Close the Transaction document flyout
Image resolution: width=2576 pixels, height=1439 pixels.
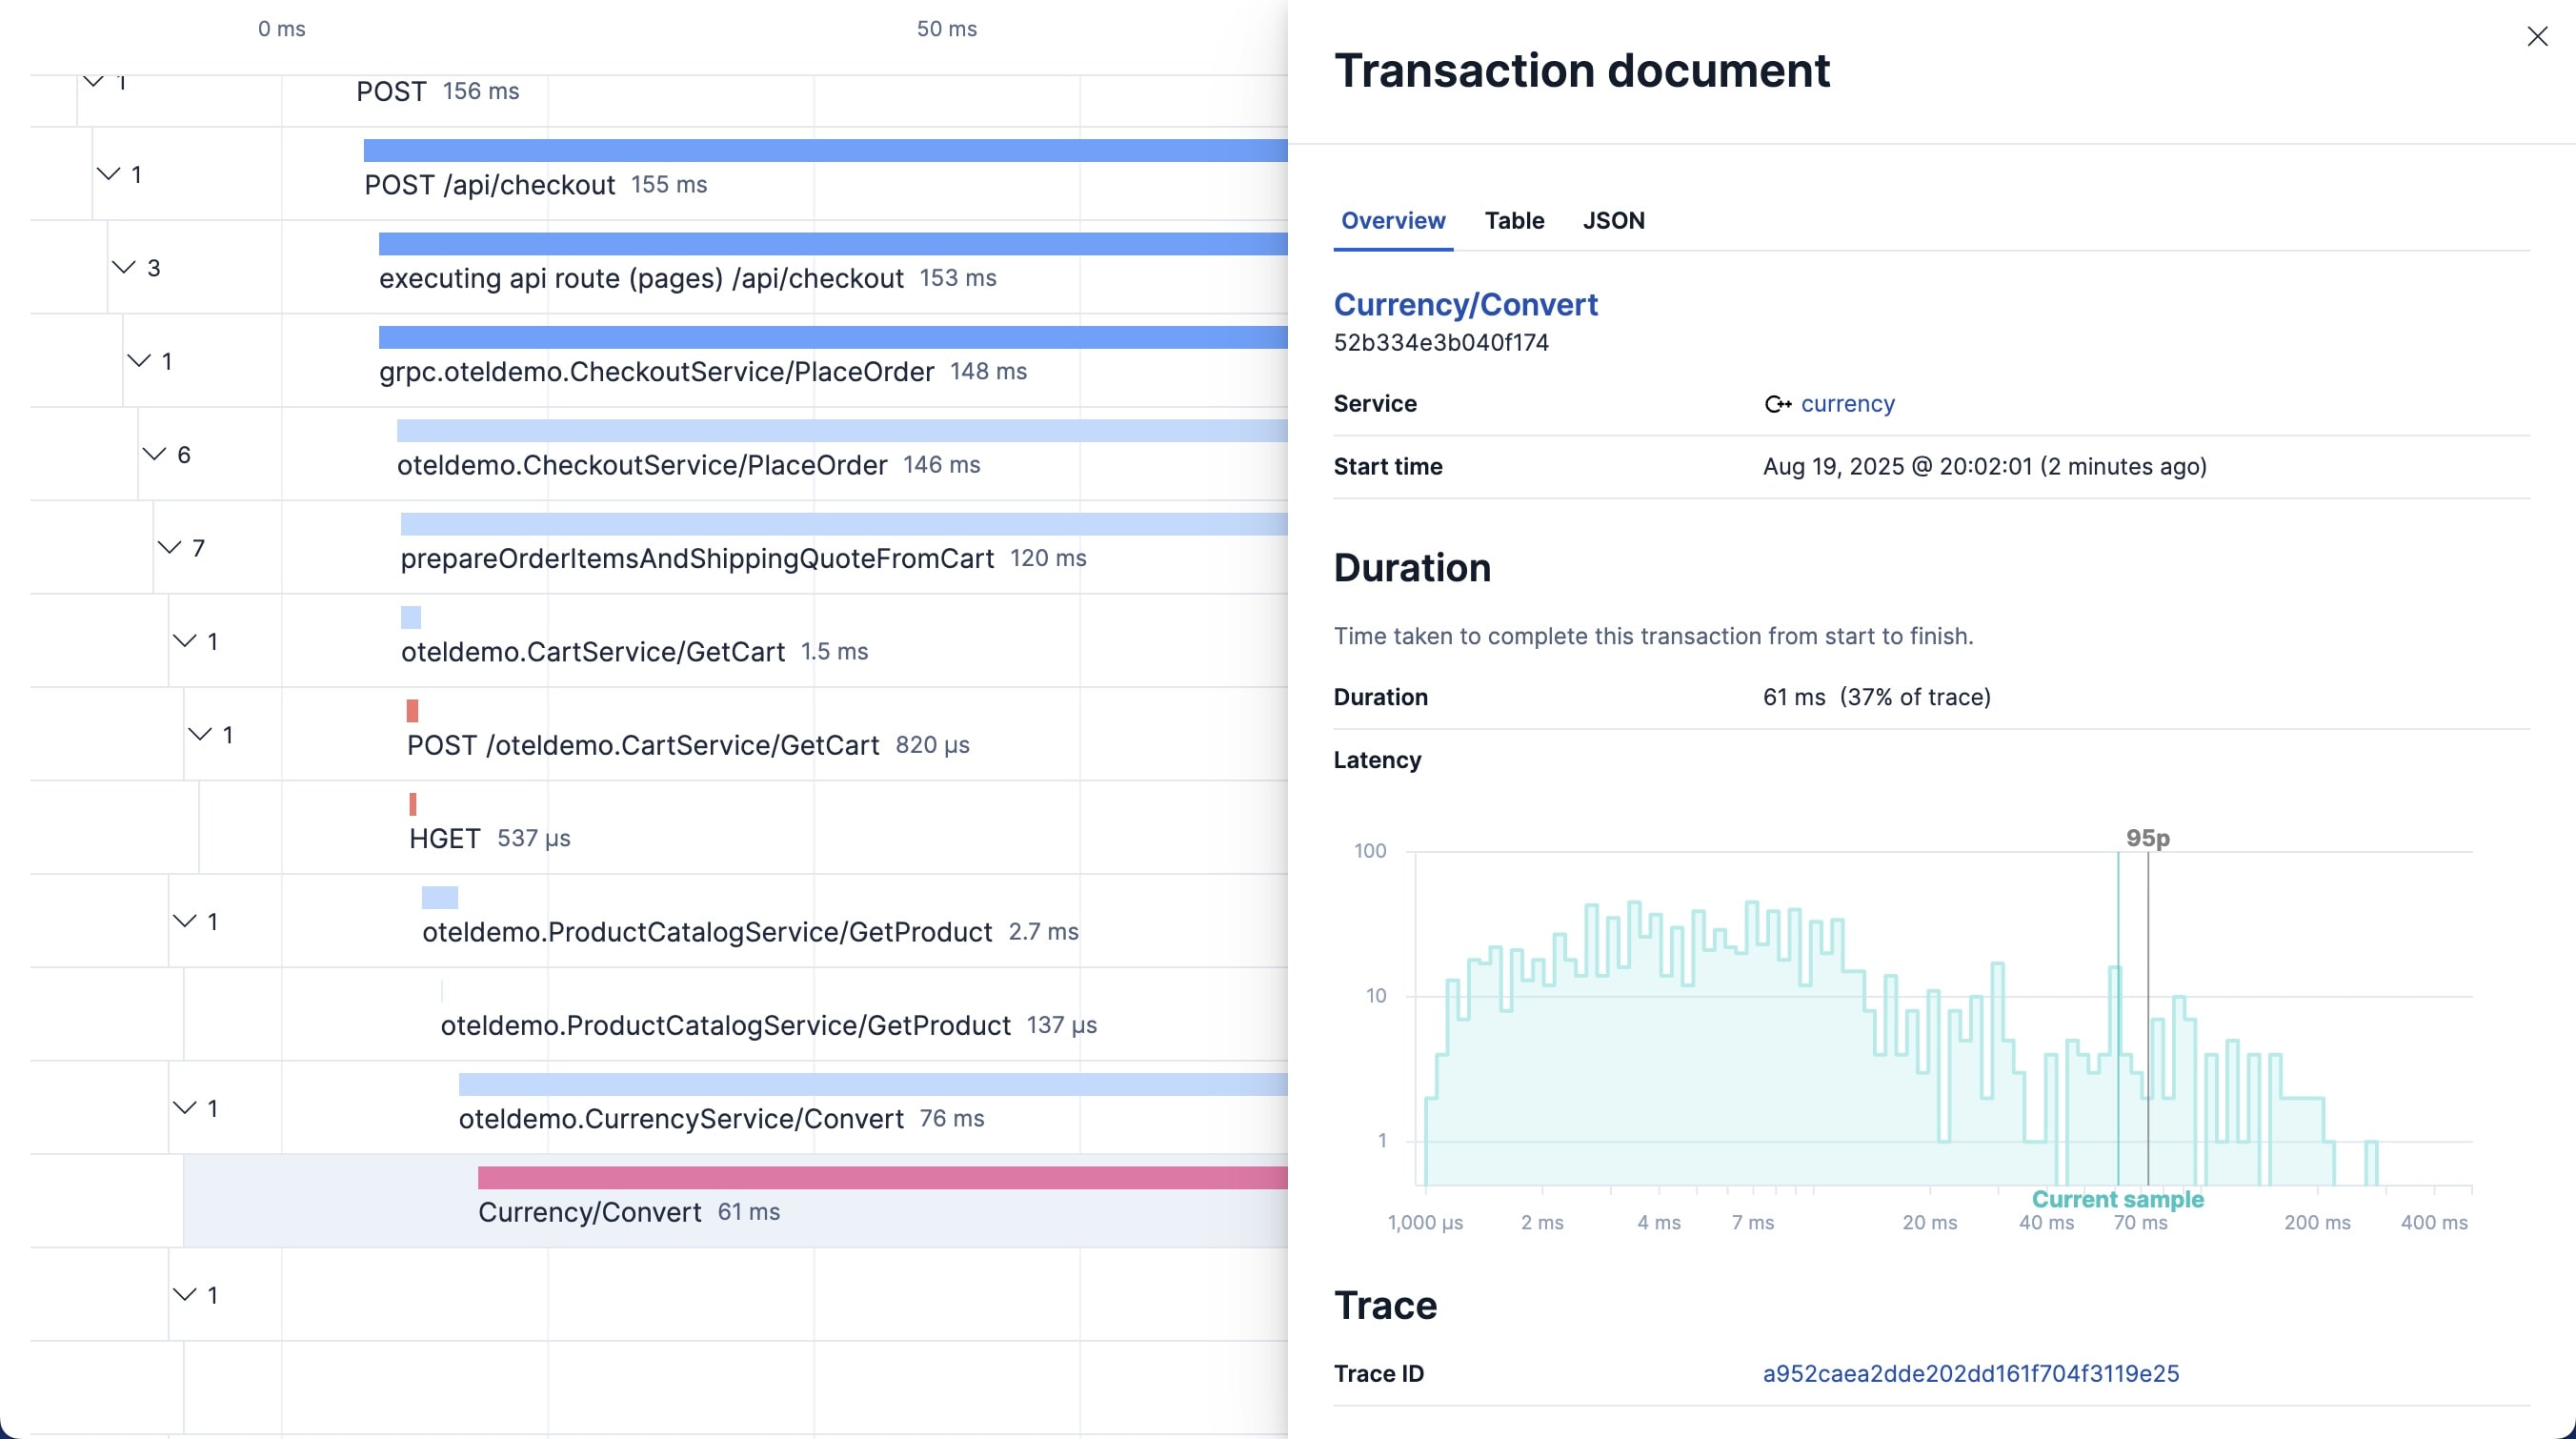(2537, 37)
